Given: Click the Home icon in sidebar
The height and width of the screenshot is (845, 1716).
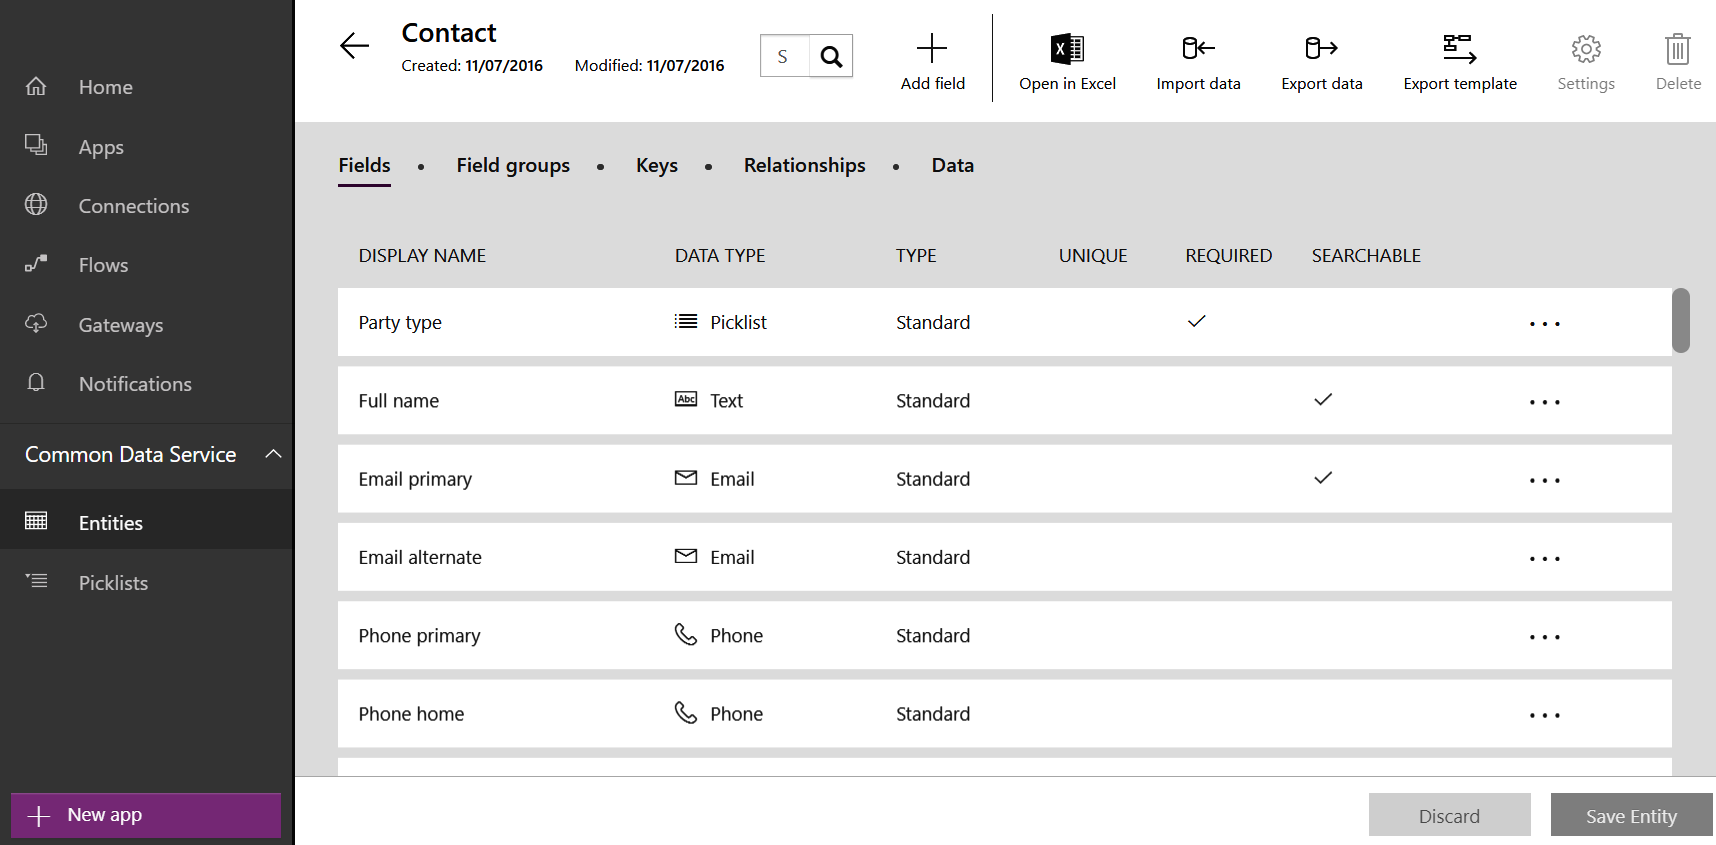Looking at the screenshot, I should (36, 86).
